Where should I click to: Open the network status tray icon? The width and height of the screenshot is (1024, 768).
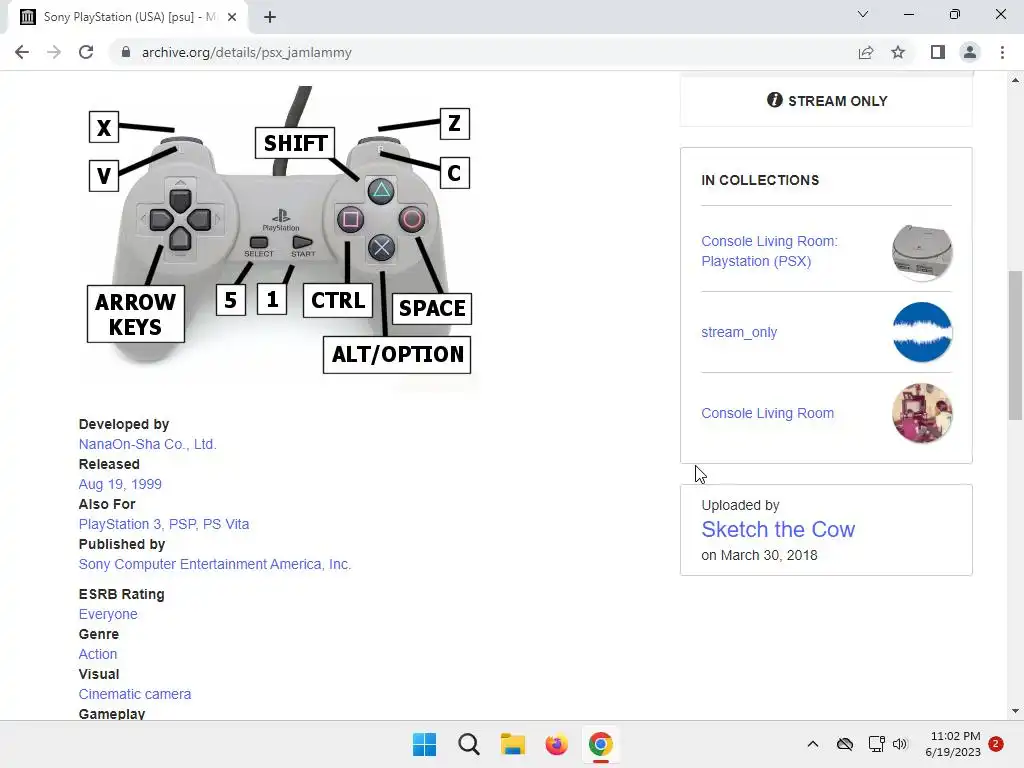(x=876, y=744)
